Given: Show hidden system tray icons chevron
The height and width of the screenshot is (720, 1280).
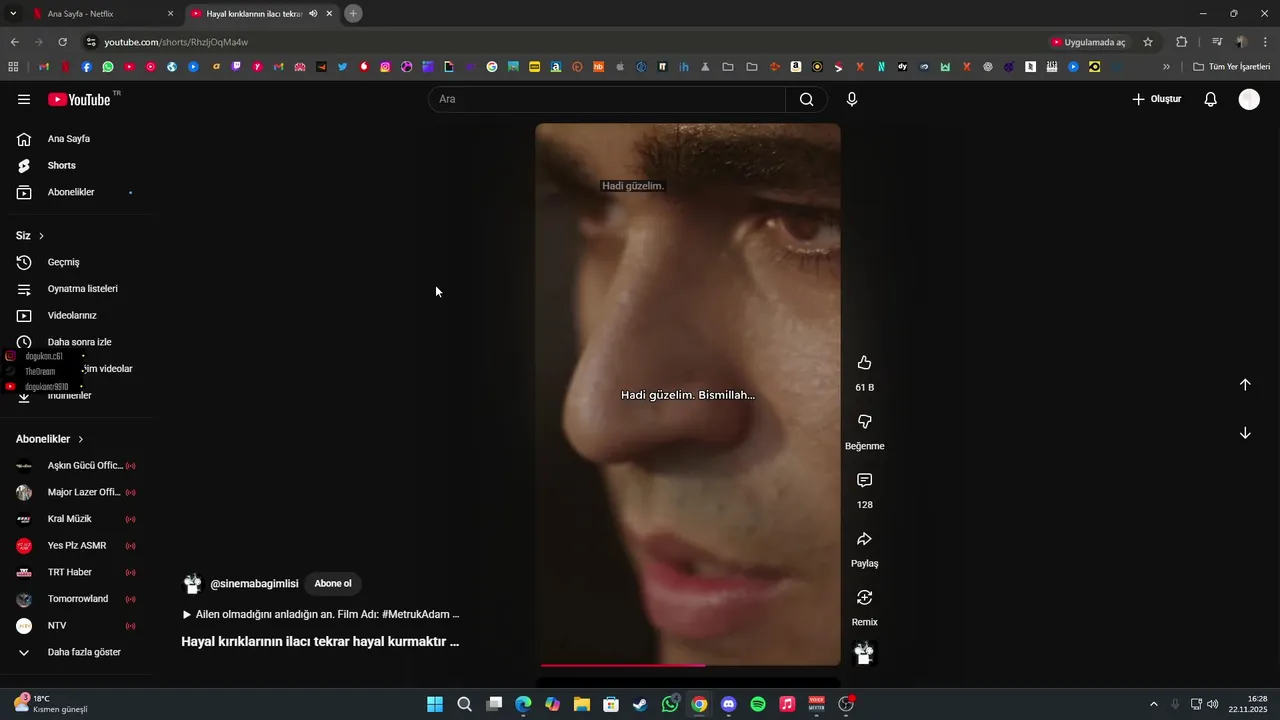Looking at the screenshot, I should (x=1153, y=704).
